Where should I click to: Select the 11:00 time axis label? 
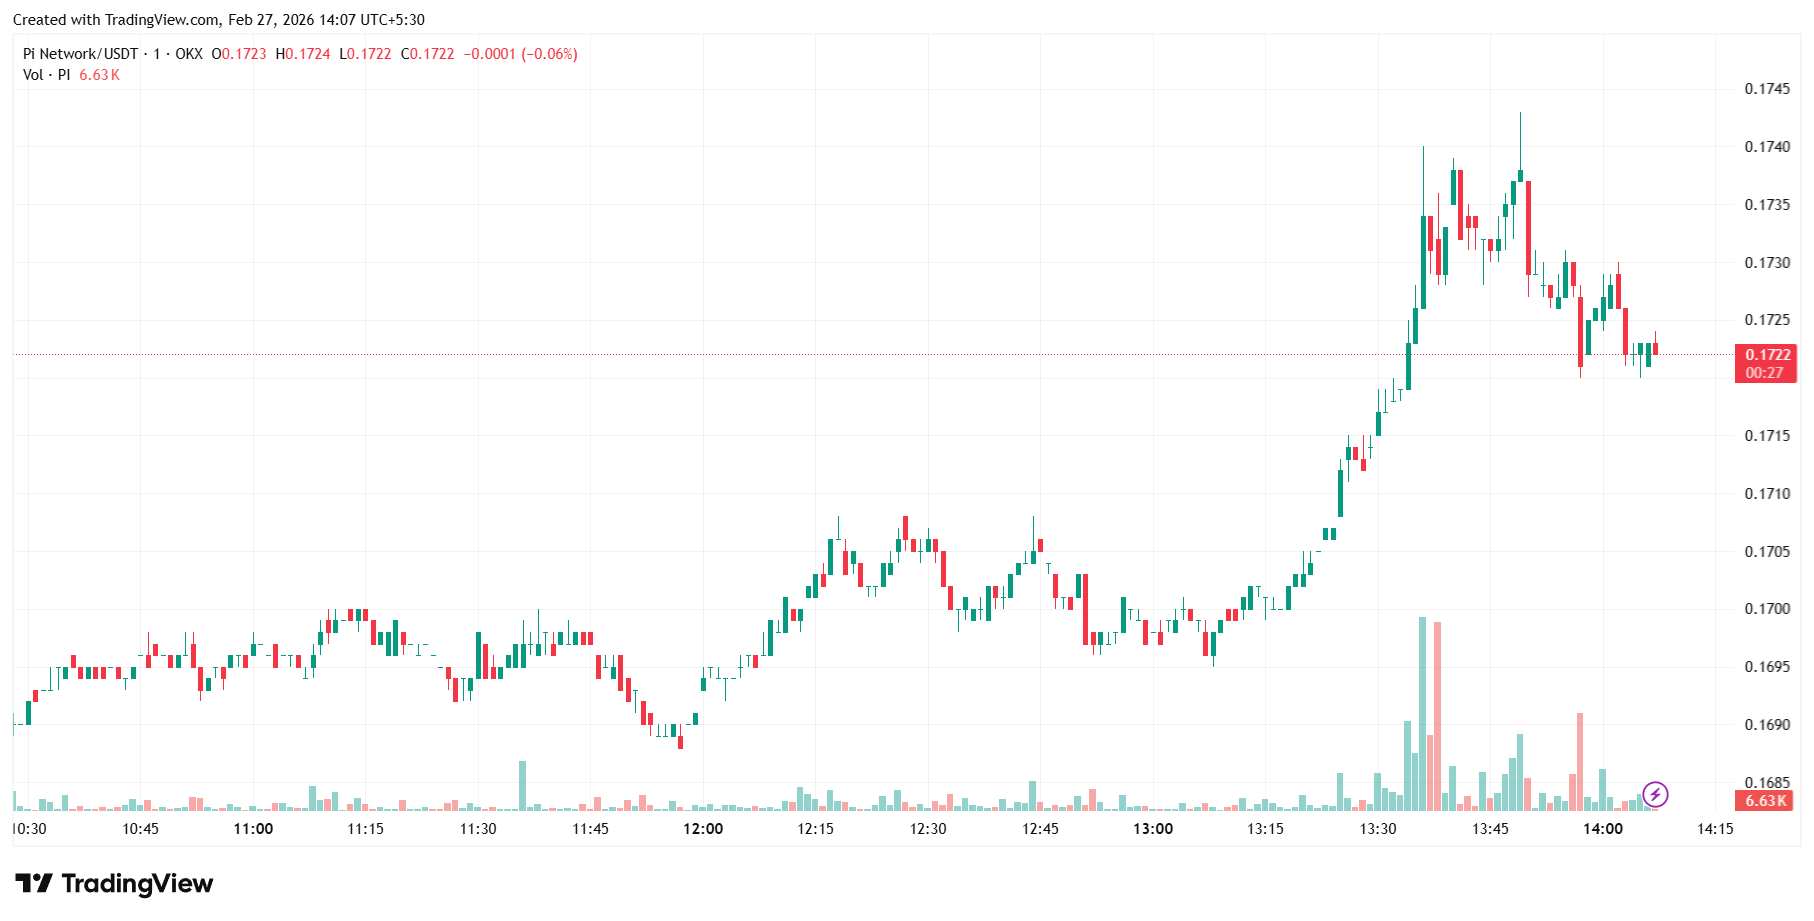click(253, 829)
